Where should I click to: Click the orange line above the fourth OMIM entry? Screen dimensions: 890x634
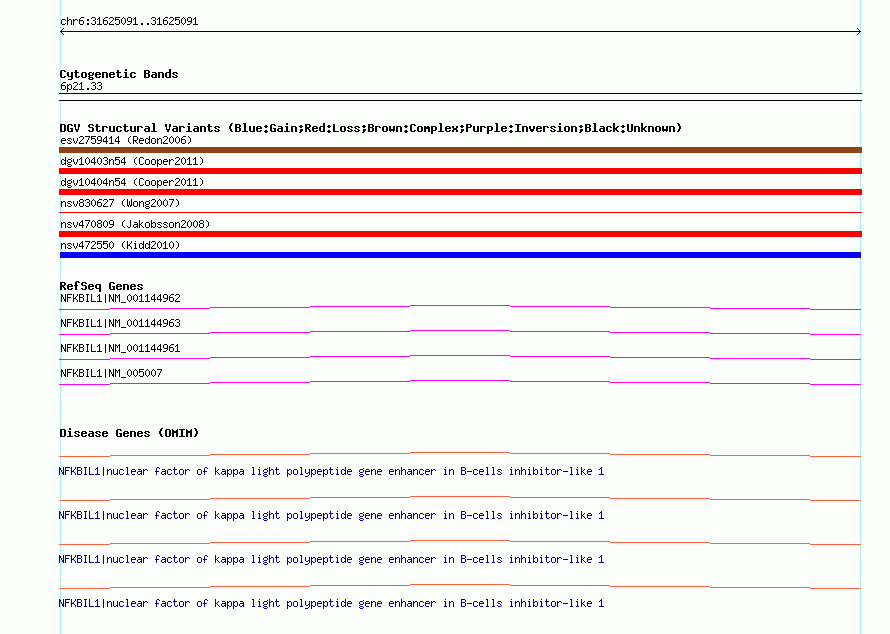coord(460,586)
